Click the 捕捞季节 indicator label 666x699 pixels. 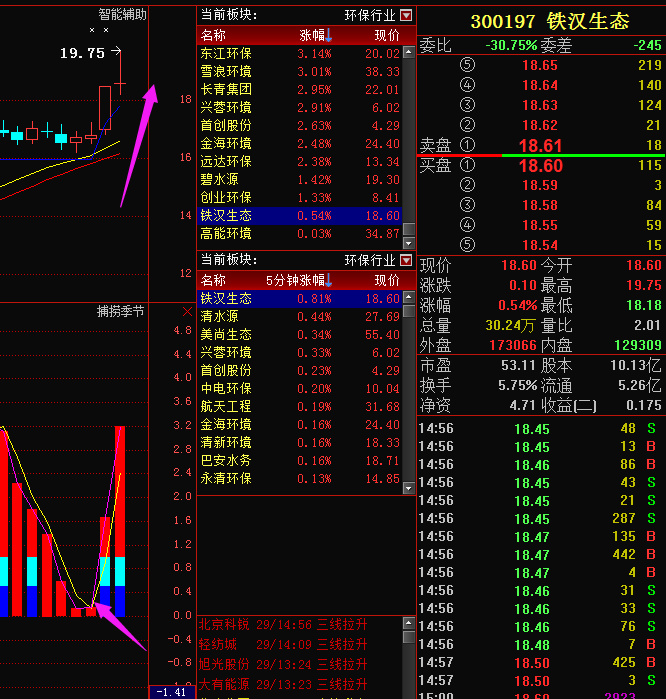(x=121, y=312)
